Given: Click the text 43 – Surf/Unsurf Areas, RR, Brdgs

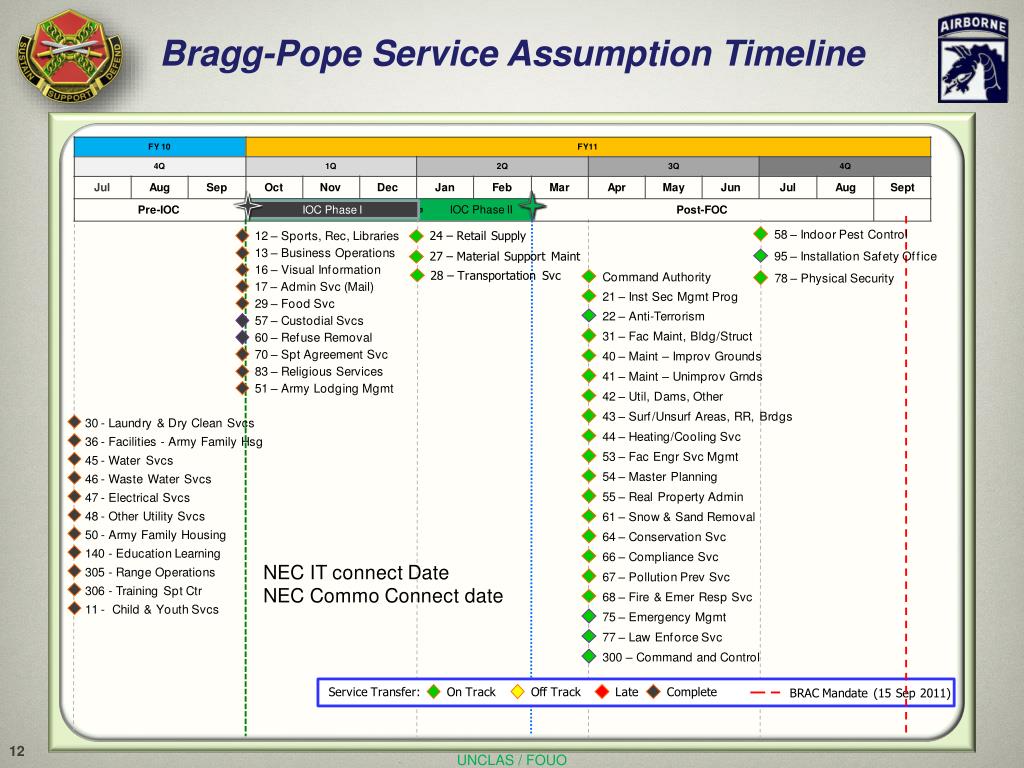Looking at the screenshot, I should click(697, 417).
